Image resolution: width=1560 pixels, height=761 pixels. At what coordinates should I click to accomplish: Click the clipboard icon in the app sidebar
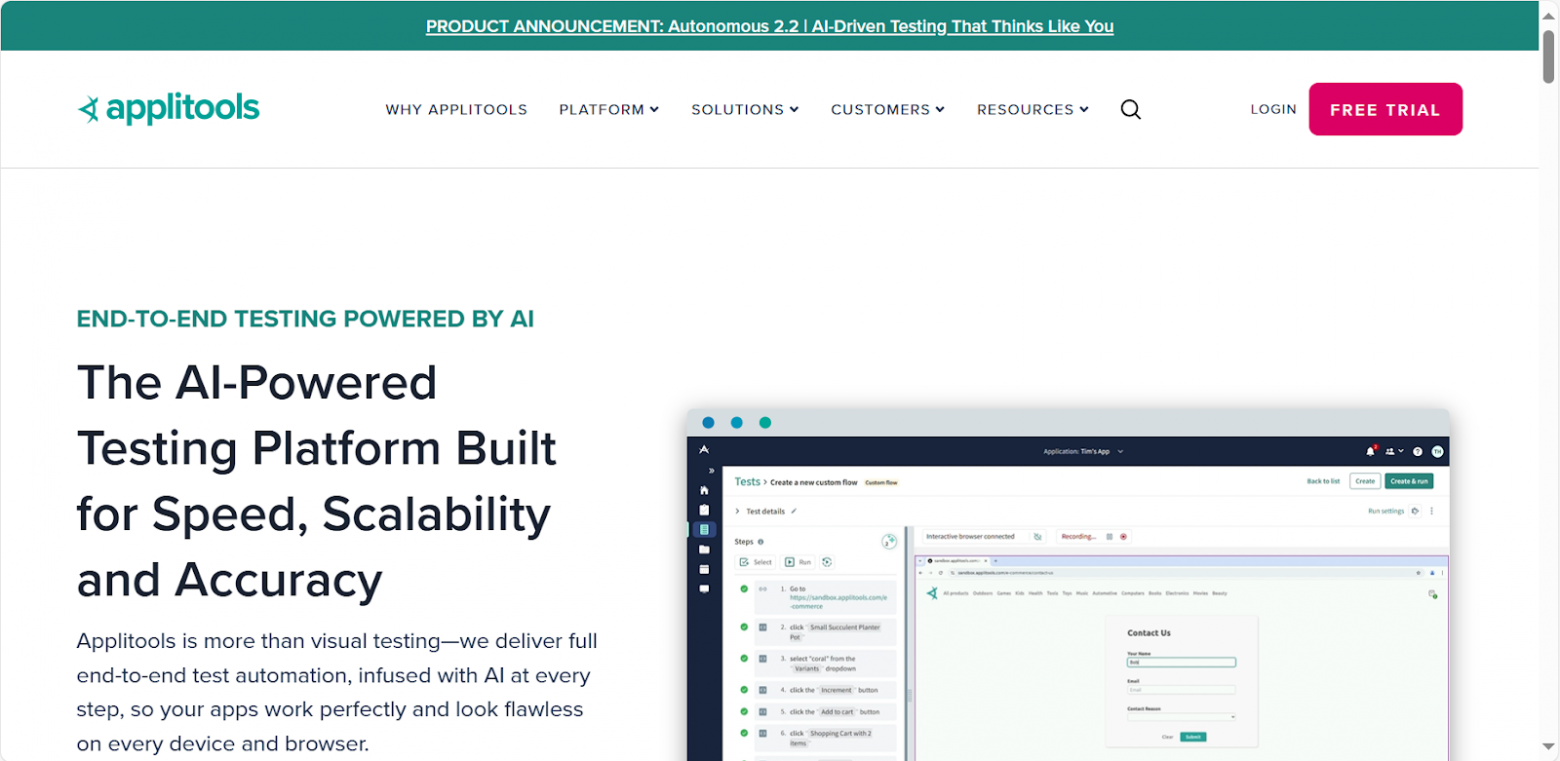704,510
